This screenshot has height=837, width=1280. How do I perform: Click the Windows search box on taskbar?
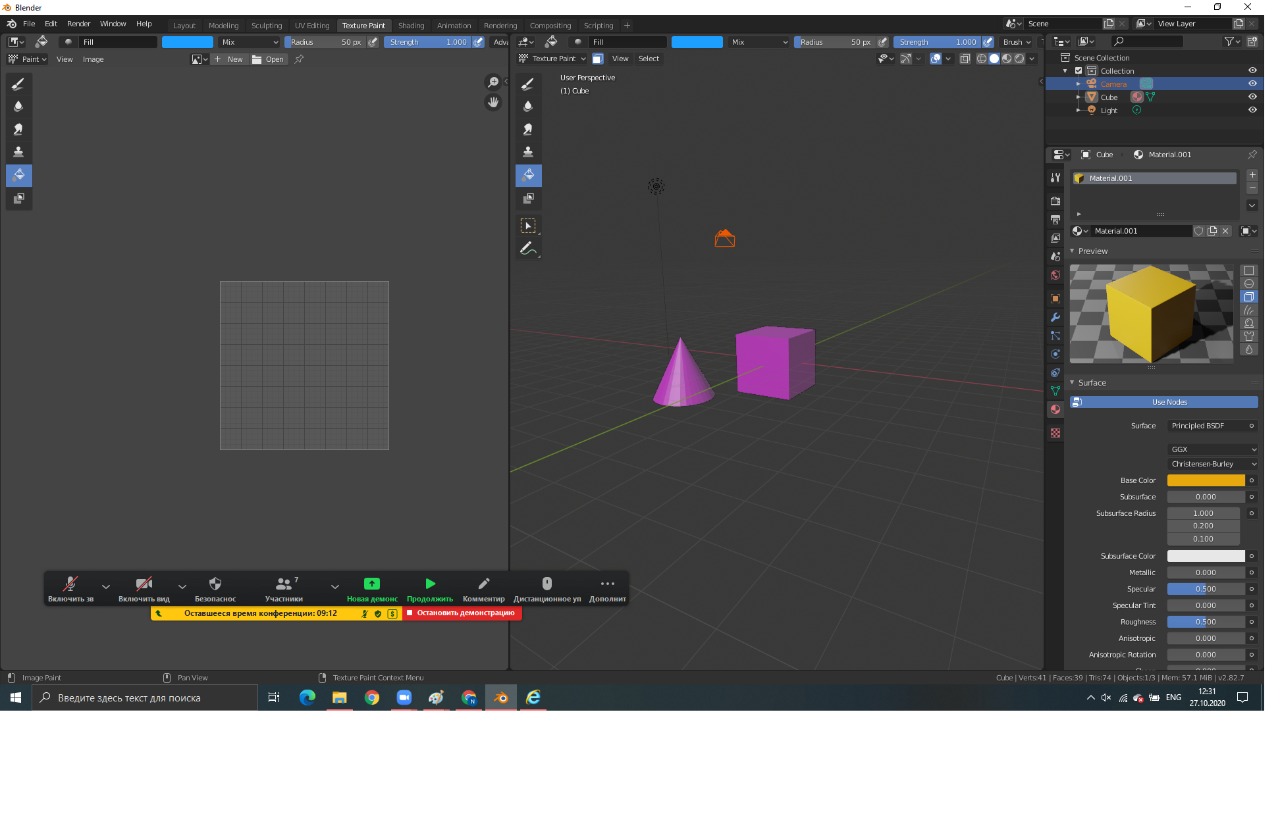(146, 698)
